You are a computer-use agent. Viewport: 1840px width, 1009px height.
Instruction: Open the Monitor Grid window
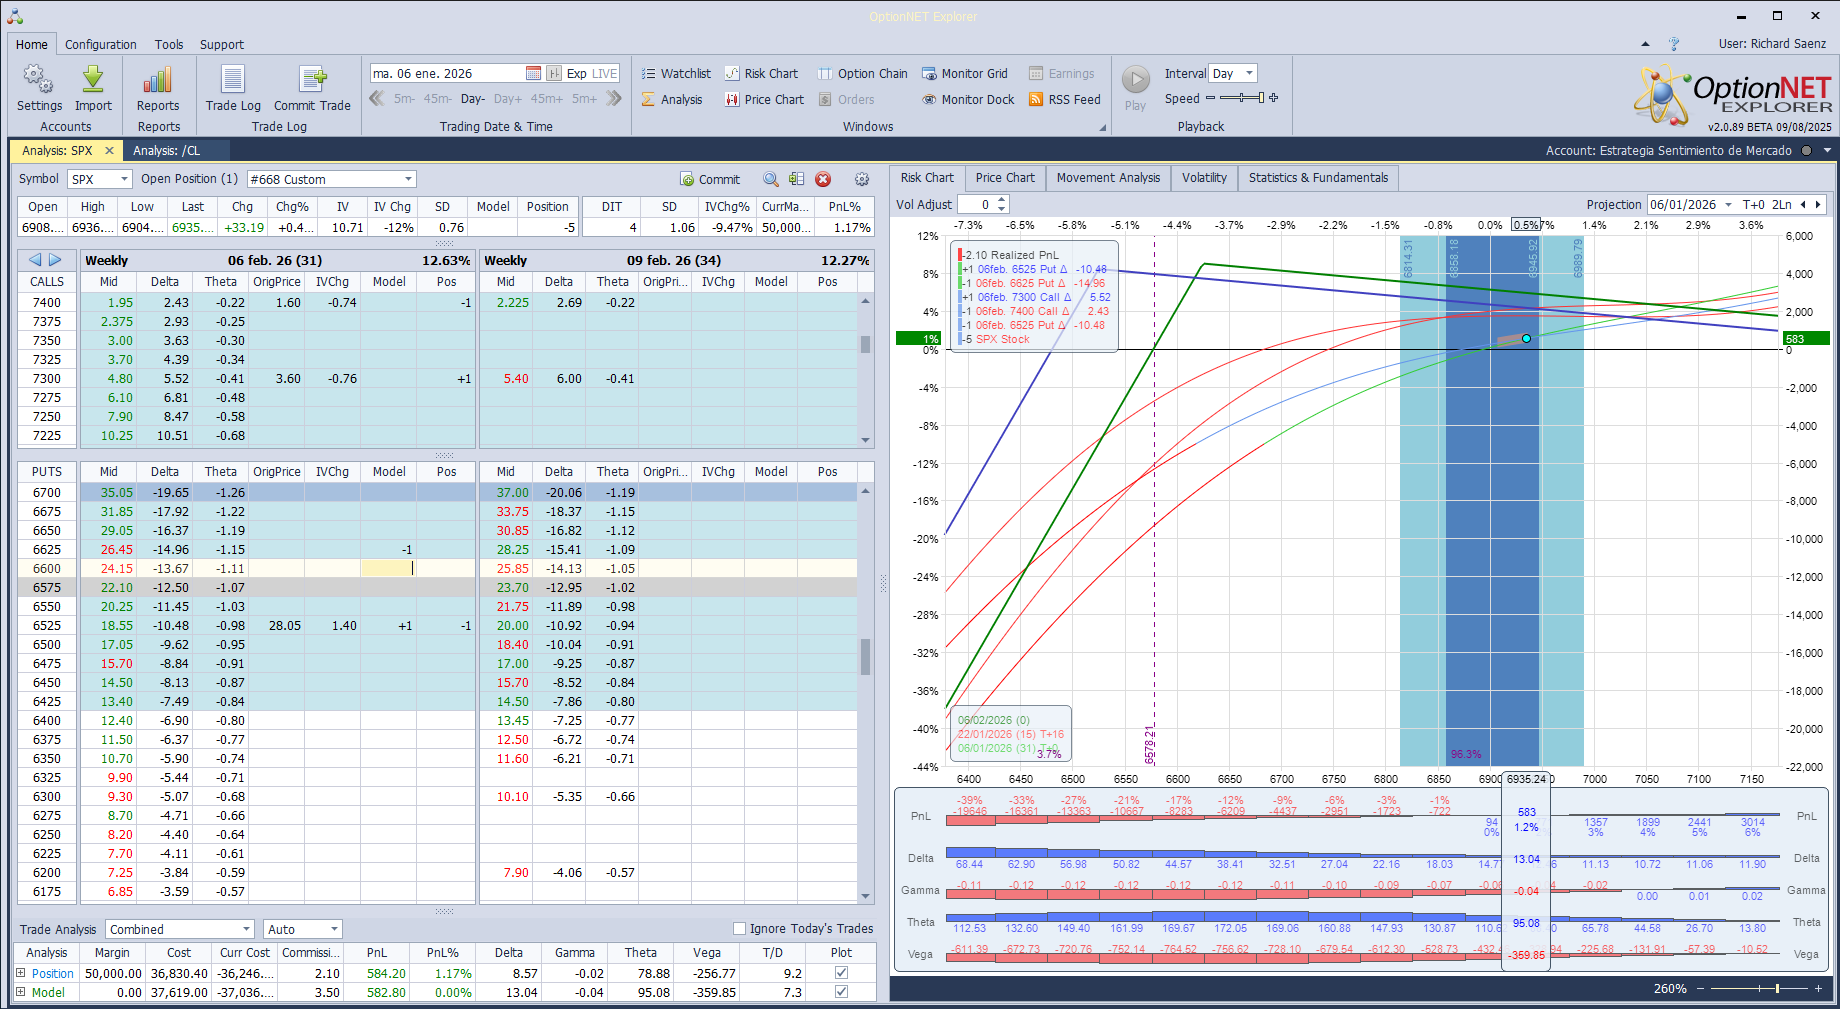point(965,73)
